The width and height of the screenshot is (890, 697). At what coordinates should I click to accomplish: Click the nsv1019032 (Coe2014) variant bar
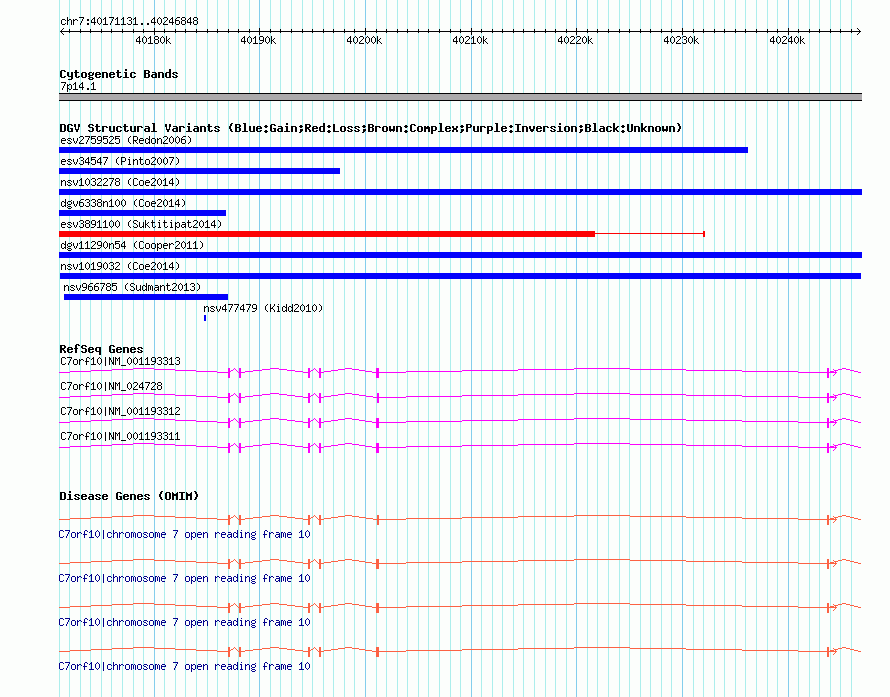[x=460, y=276]
